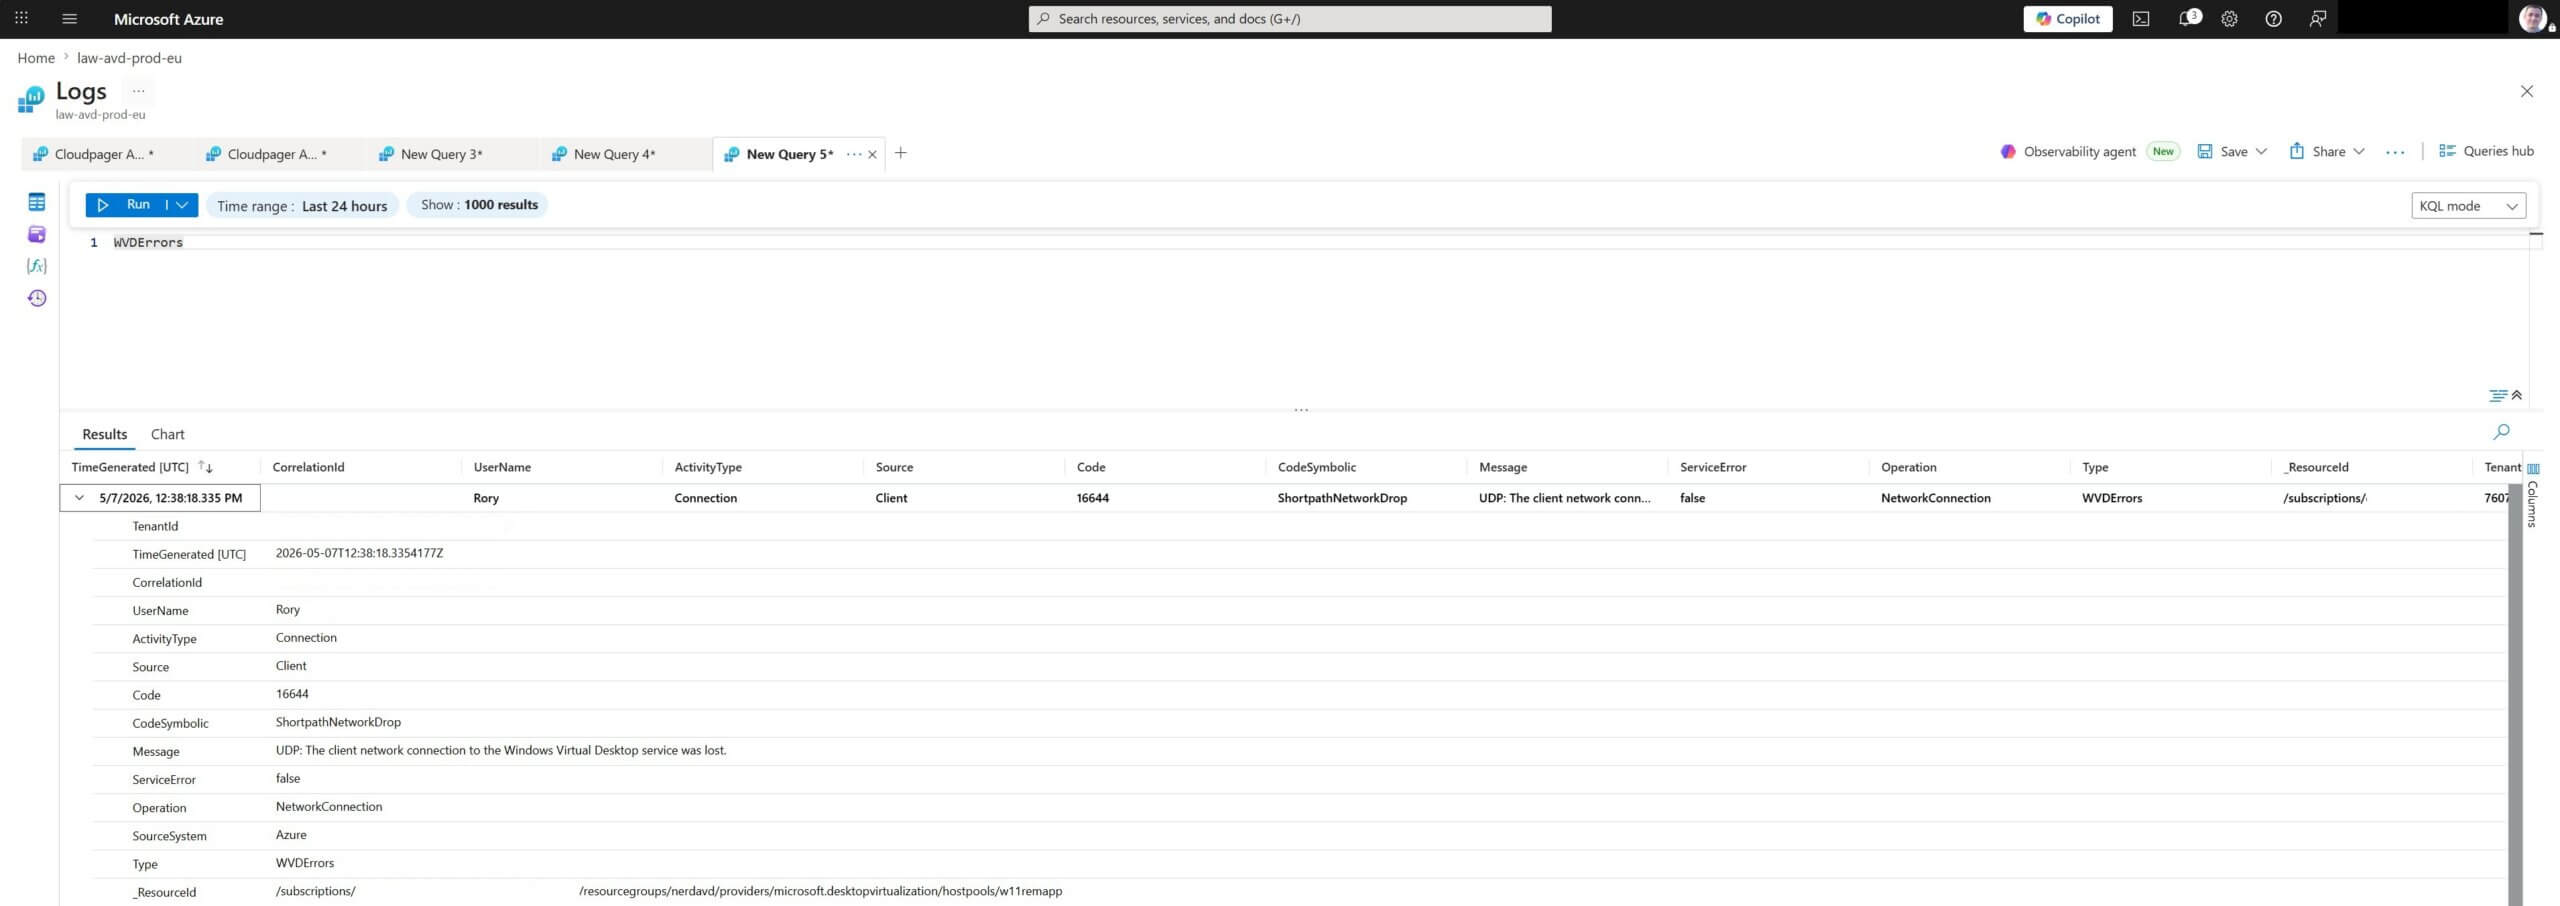This screenshot has width=2560, height=906.
Task: Open Logs title ellipsis menu
Action: coord(139,91)
